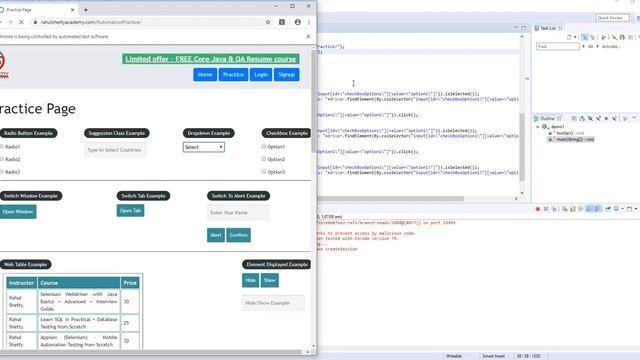This screenshot has height=360, width=640.
Task: Click the Login button
Action: [x=261, y=75]
